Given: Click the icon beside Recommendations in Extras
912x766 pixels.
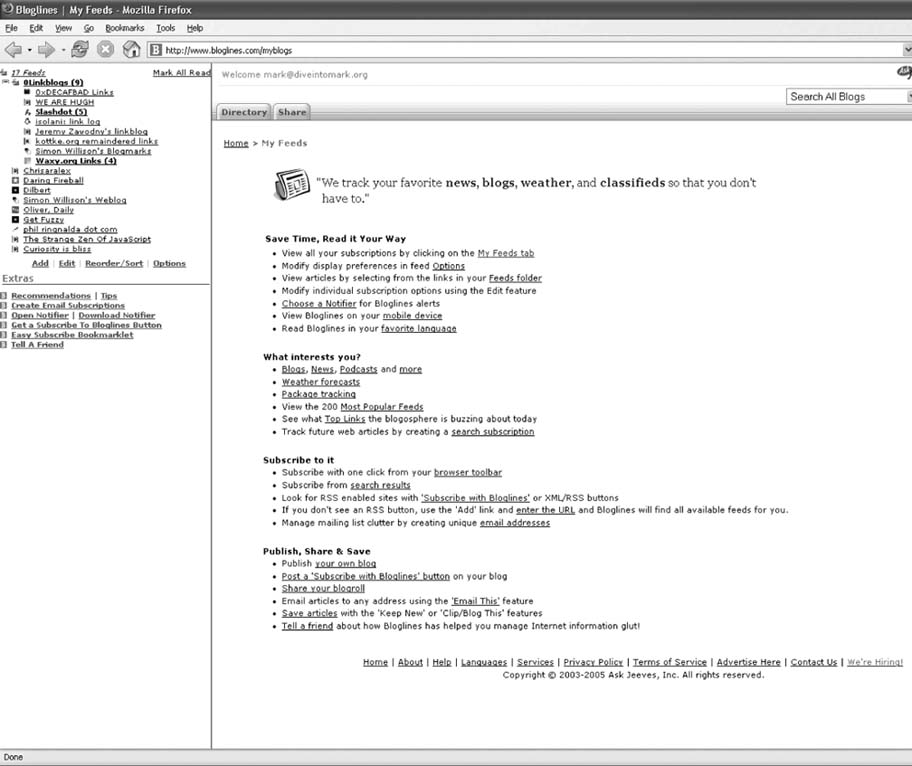Looking at the screenshot, I should [x=3, y=295].
